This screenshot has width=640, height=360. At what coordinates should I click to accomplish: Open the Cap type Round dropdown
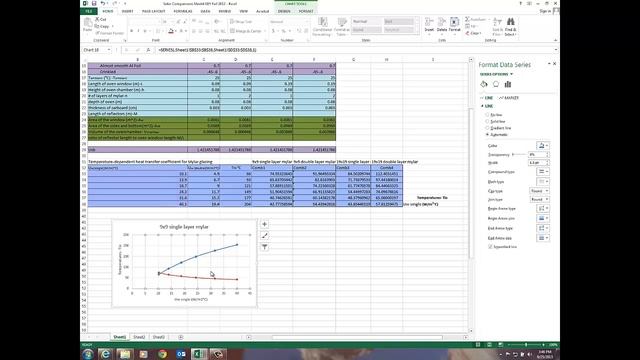(539, 191)
